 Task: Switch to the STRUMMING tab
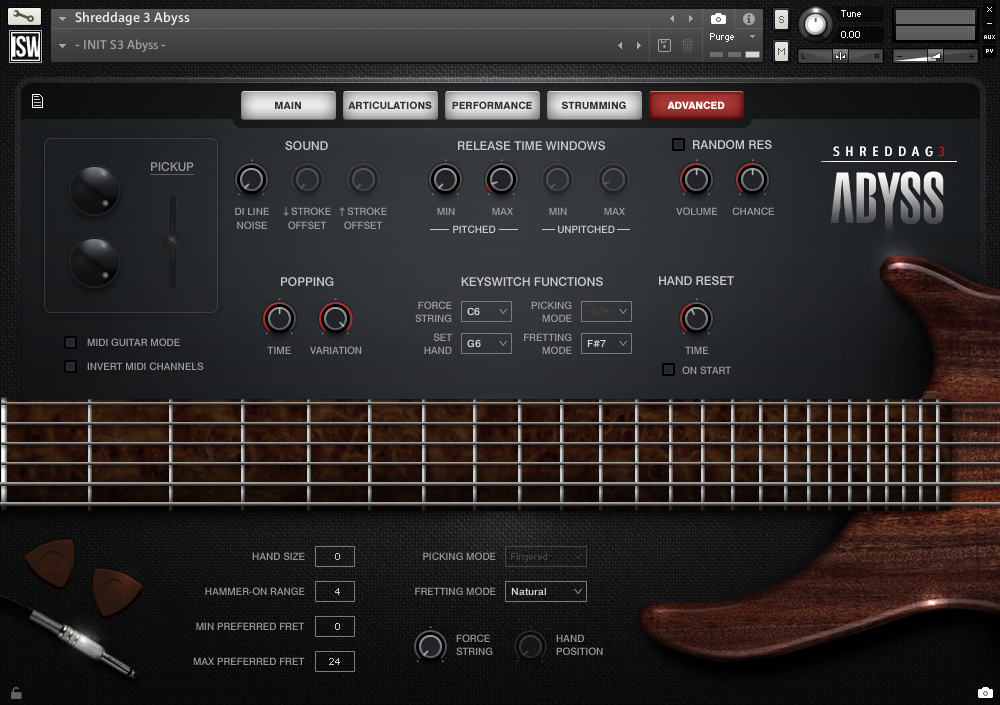point(594,104)
